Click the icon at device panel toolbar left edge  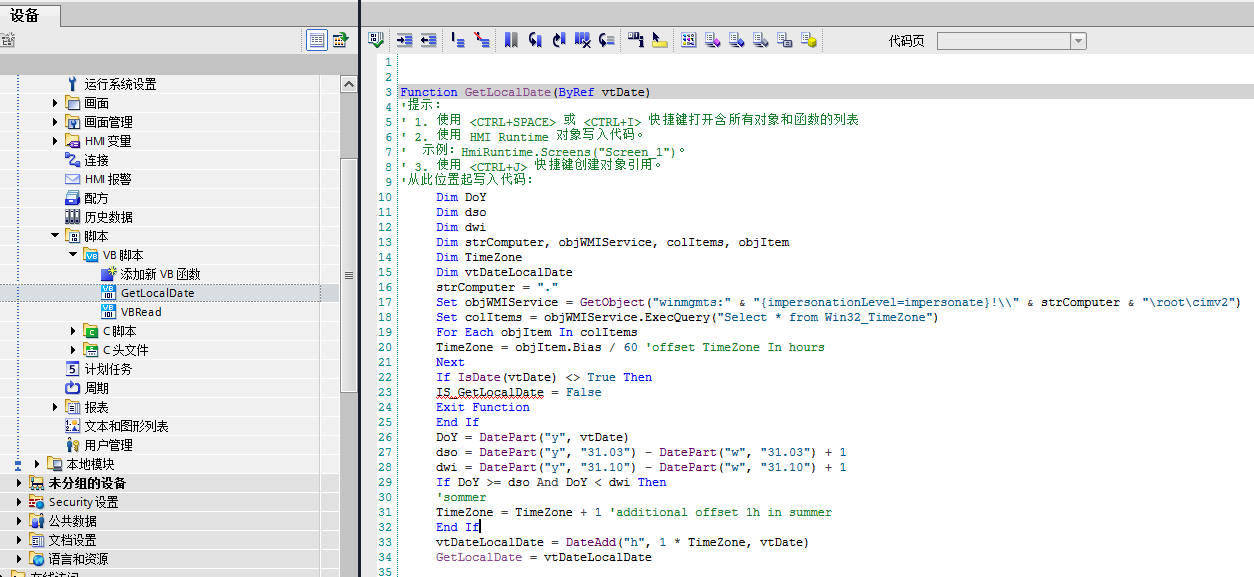(7, 40)
